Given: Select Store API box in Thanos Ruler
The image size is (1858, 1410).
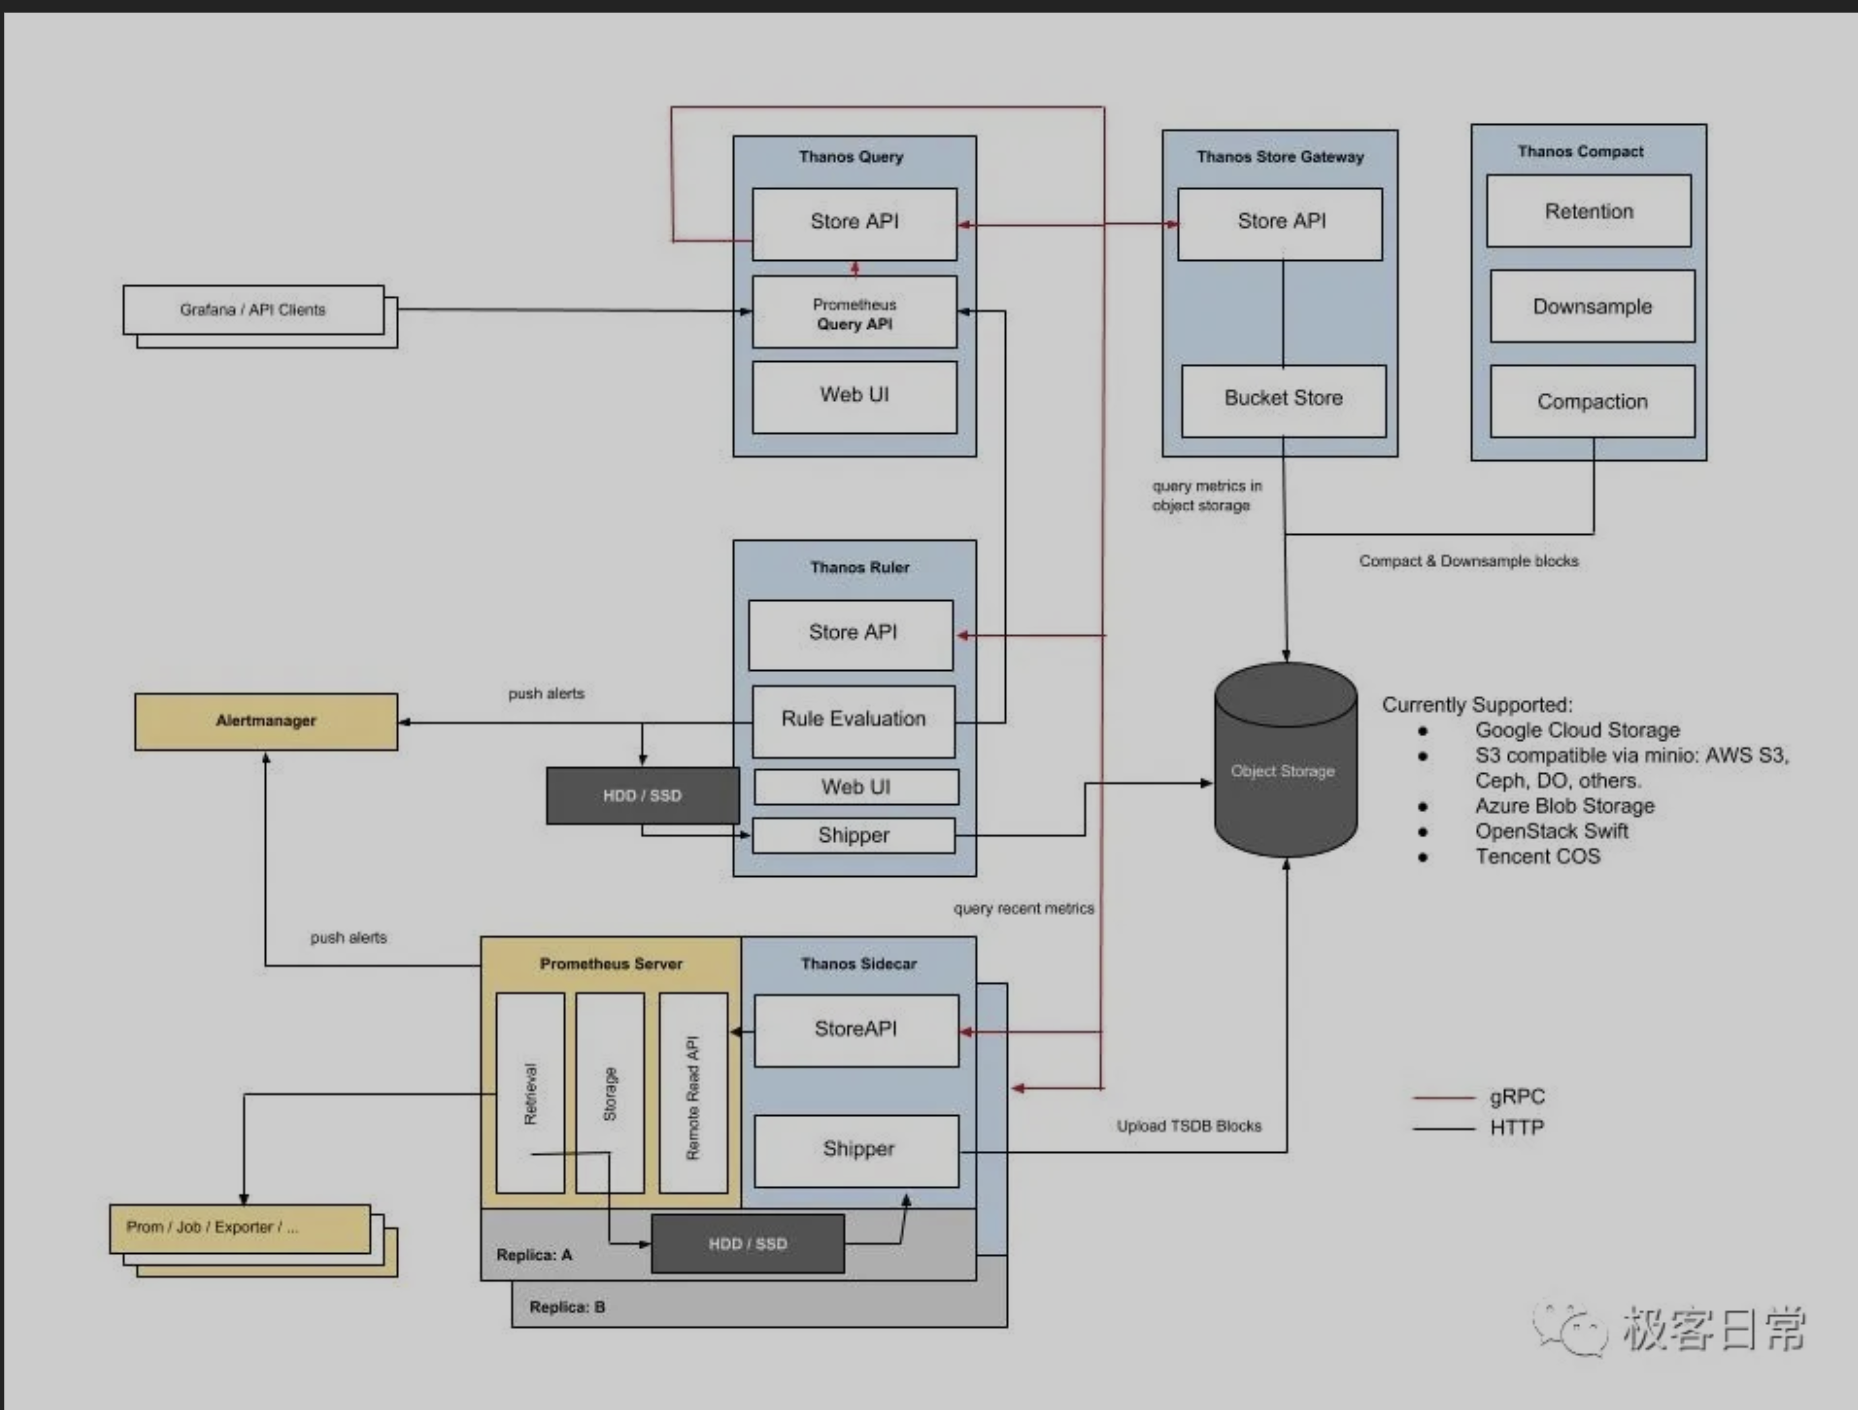Looking at the screenshot, I should coord(851,635).
